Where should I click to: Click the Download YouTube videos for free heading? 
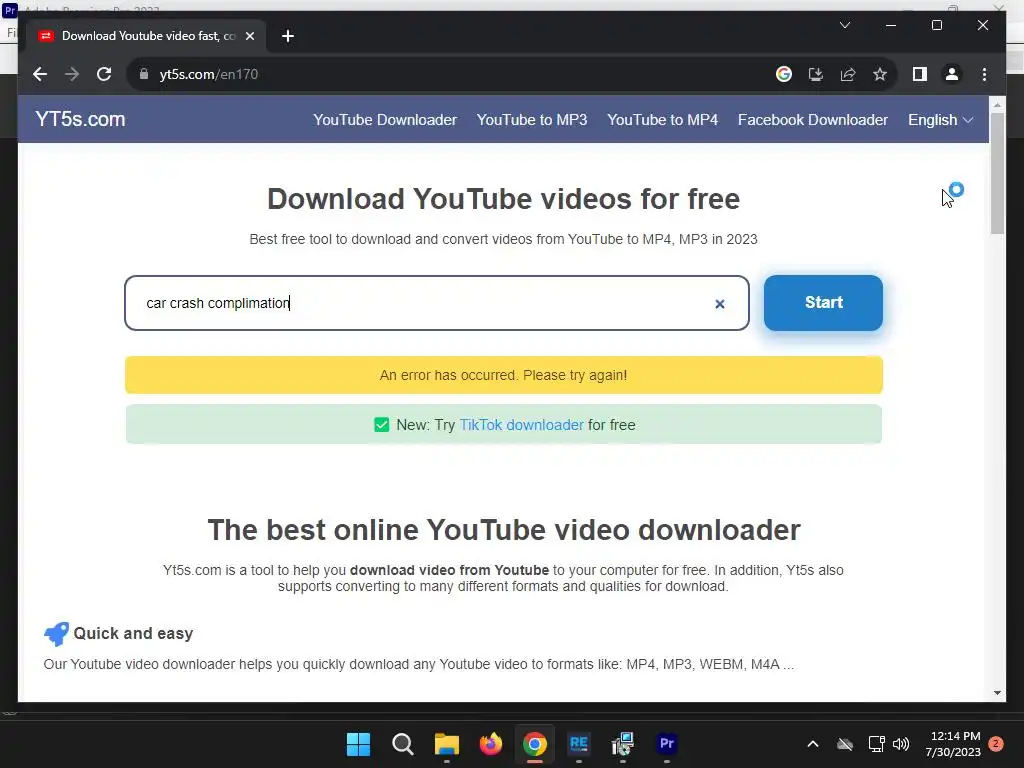(x=504, y=199)
